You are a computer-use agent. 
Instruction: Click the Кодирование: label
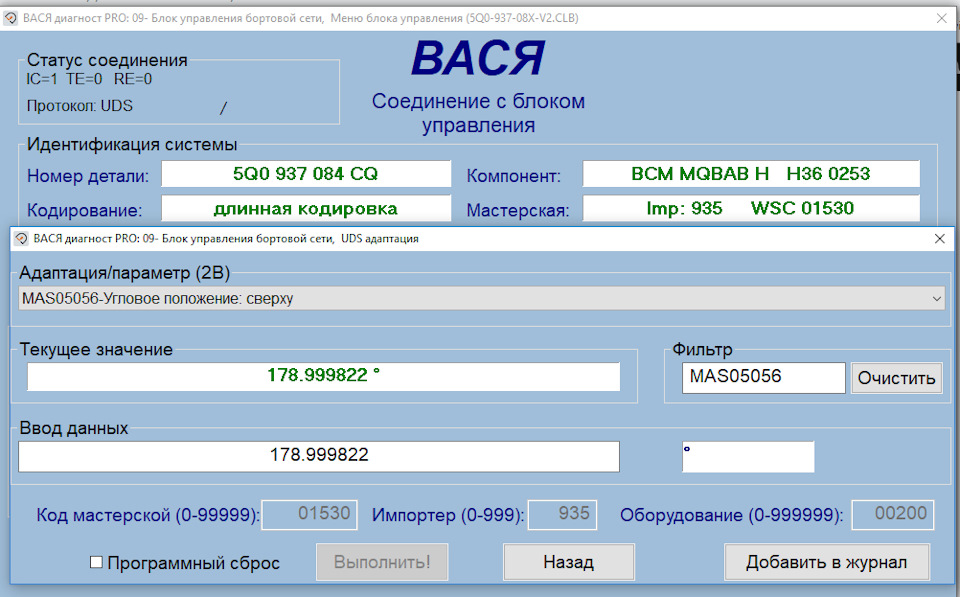(84, 210)
